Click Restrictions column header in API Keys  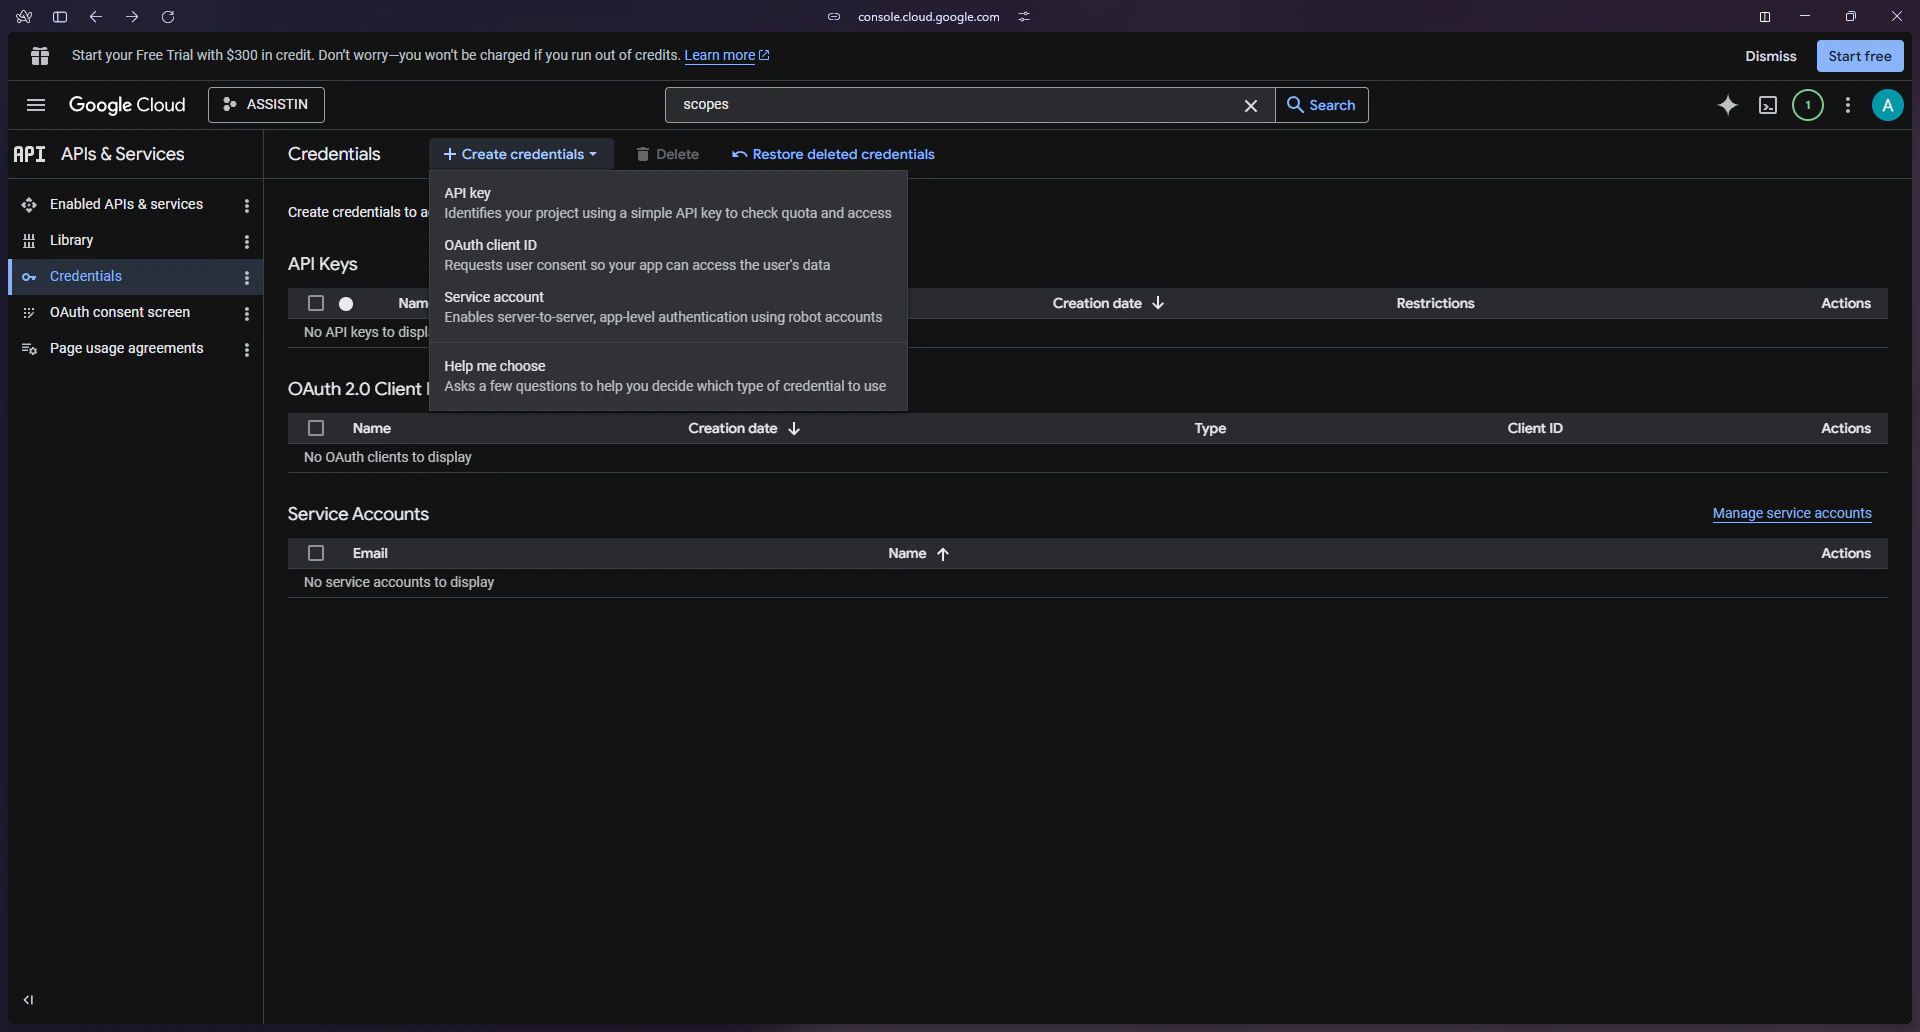coord(1435,303)
